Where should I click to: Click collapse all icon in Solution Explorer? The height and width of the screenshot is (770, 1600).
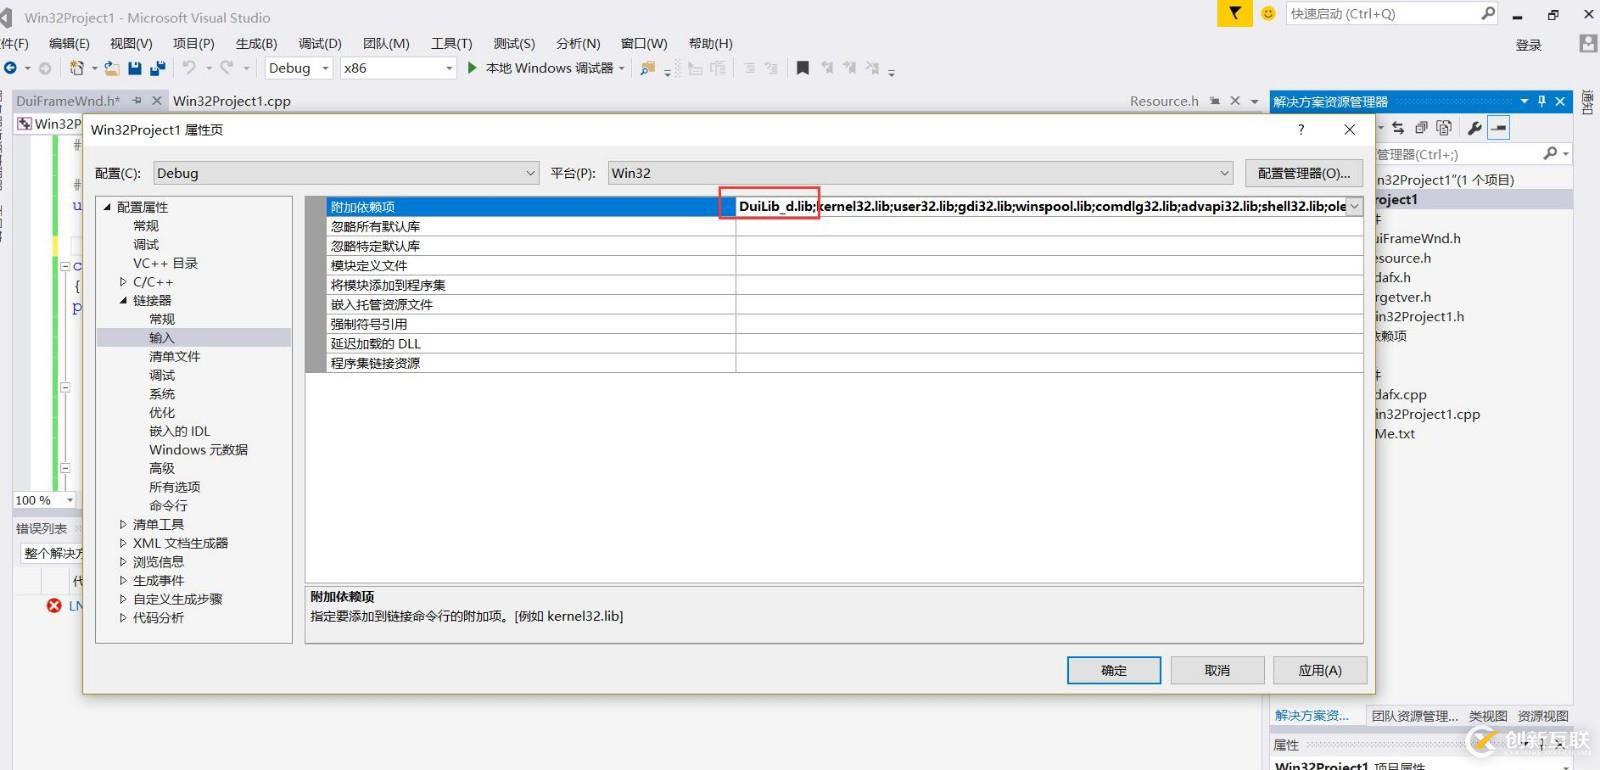point(1421,128)
